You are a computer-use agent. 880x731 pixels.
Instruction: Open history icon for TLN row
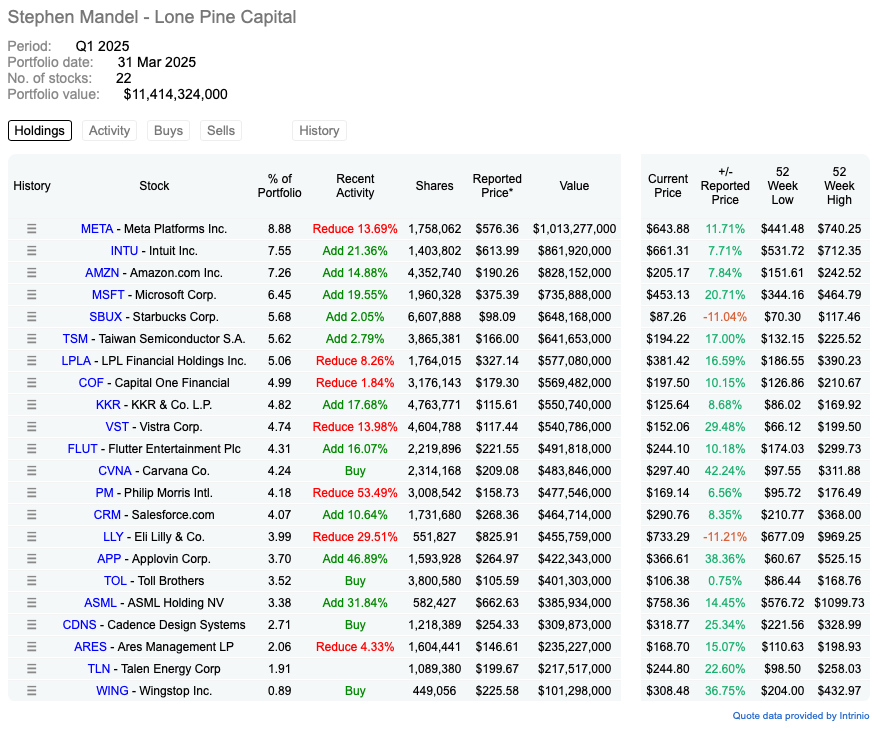tap(31, 669)
